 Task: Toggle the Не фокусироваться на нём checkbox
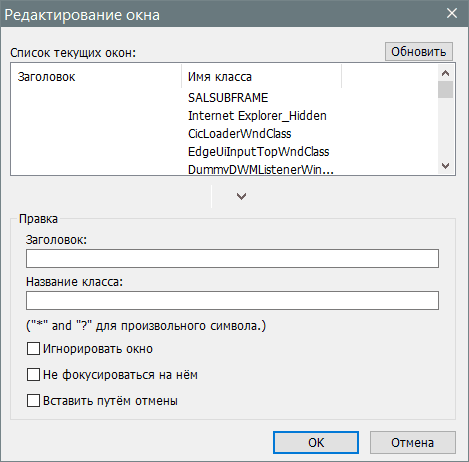coord(33,374)
